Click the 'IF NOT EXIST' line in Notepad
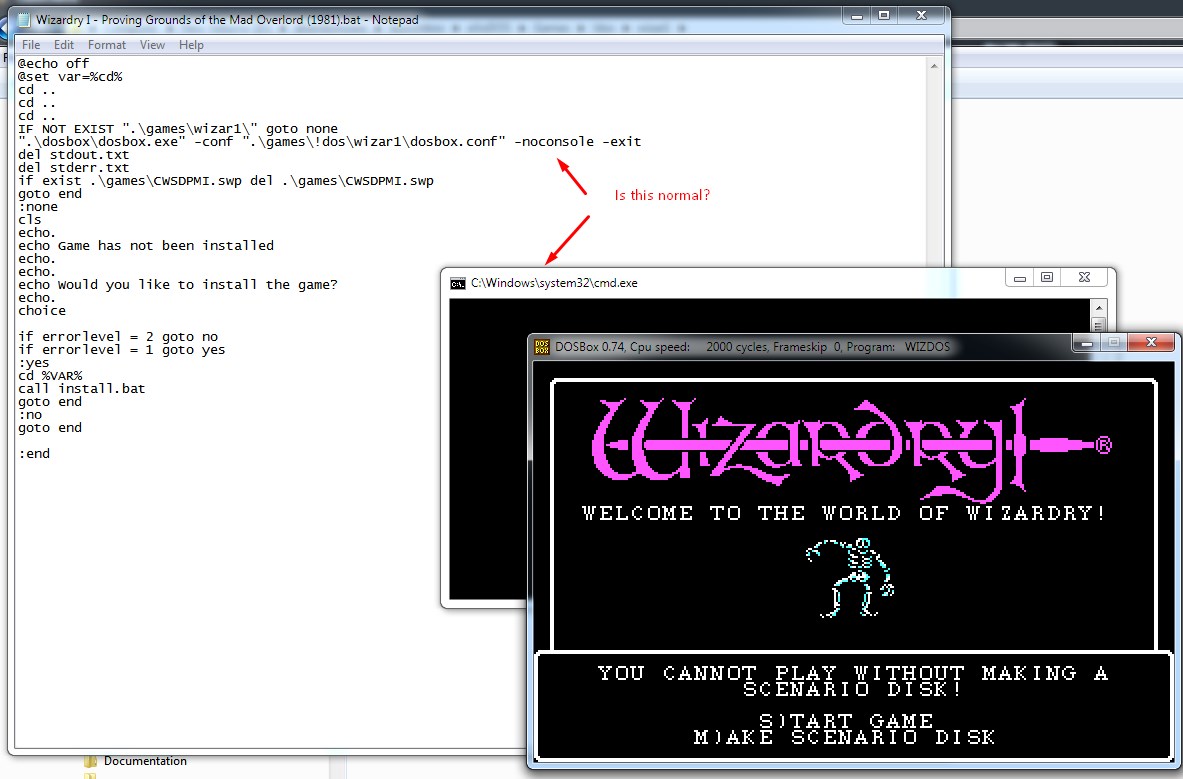1183x779 pixels. coord(178,129)
